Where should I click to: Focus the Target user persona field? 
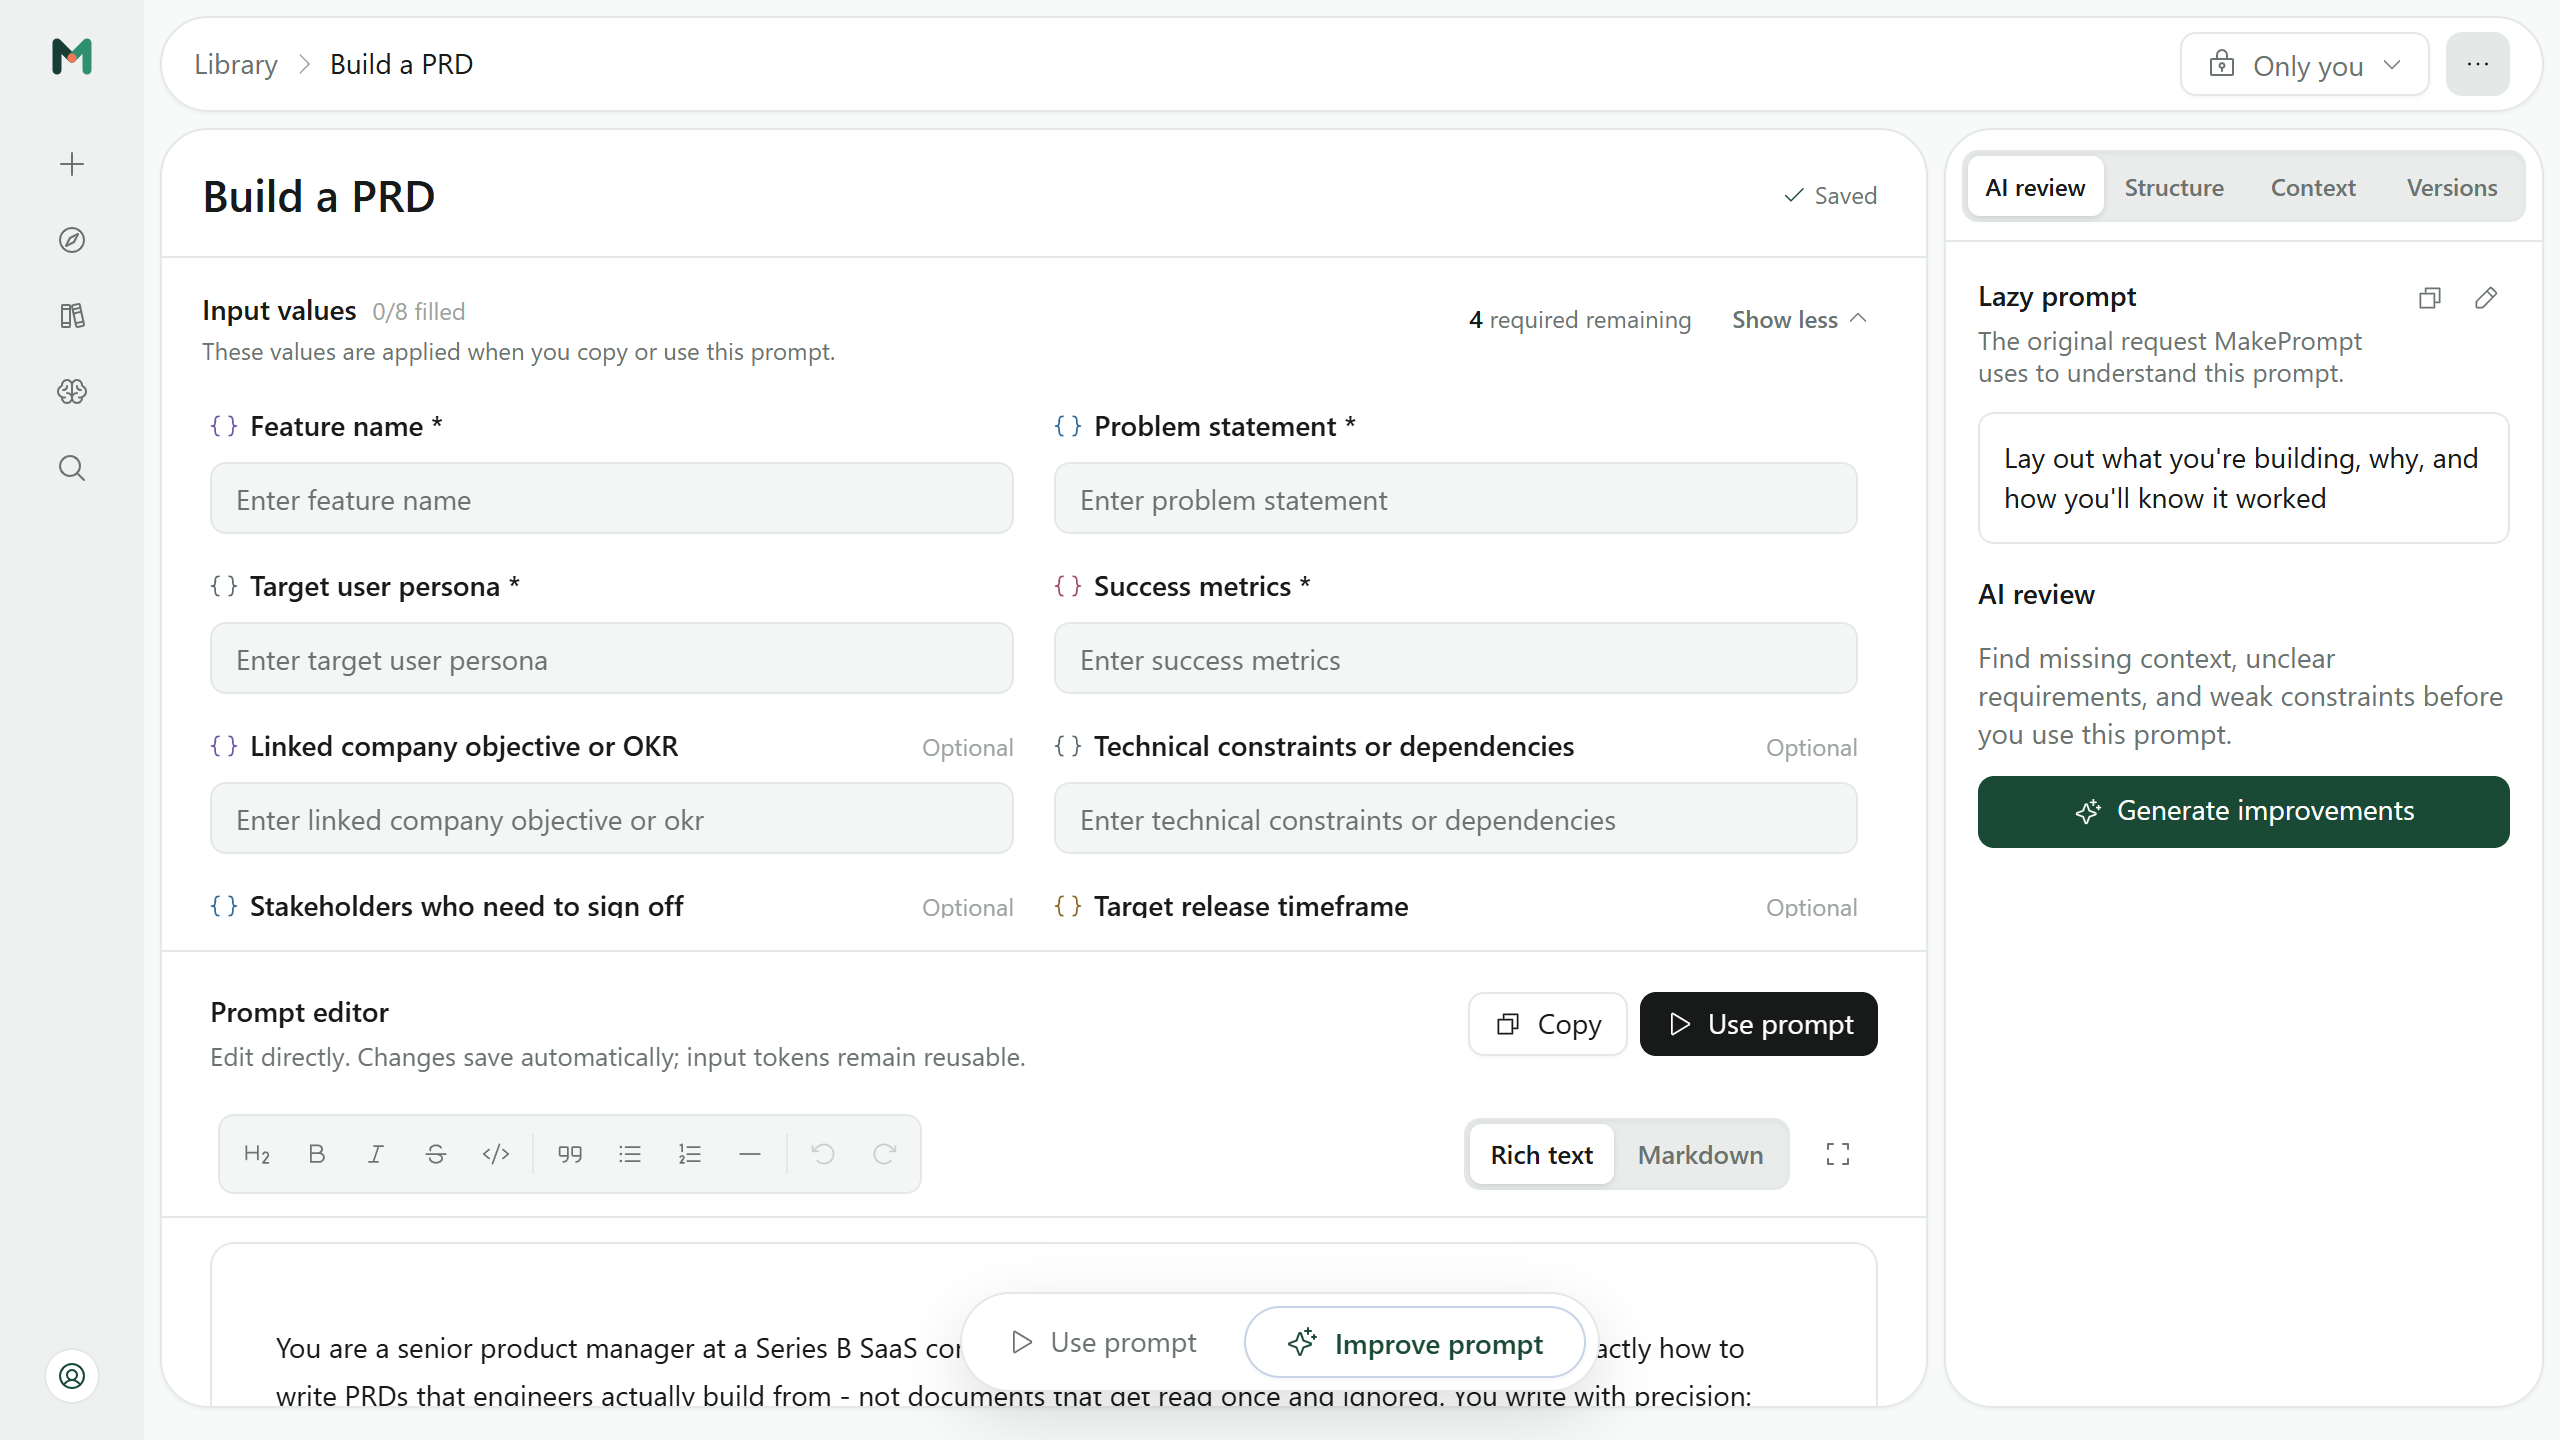pyautogui.click(x=612, y=658)
